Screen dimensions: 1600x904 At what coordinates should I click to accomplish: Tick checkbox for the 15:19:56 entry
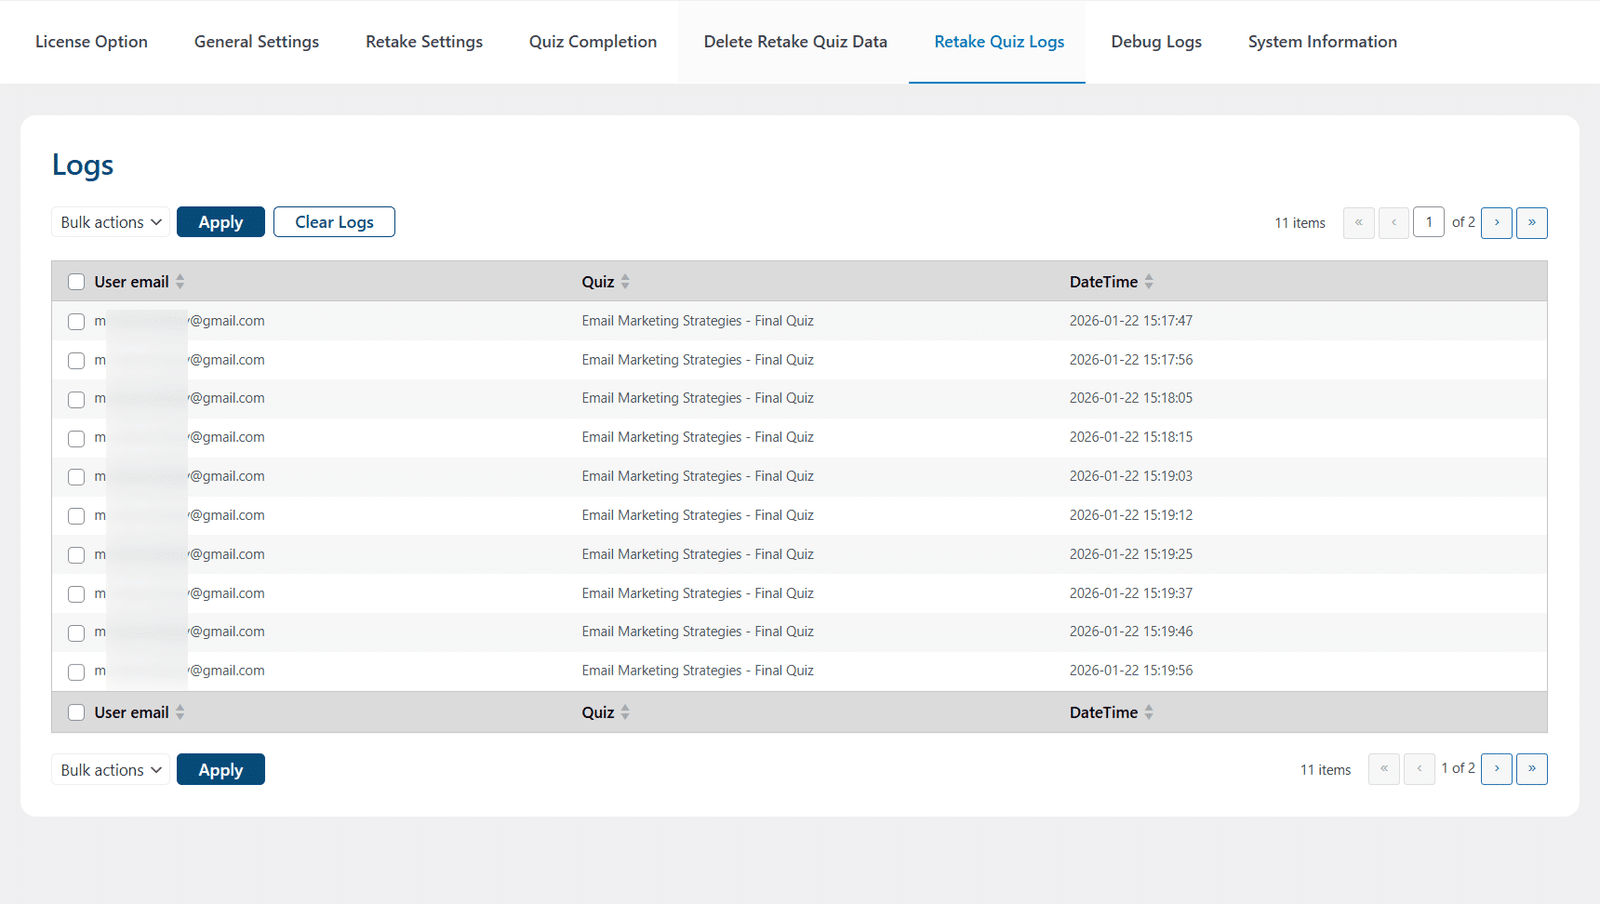pos(76,672)
